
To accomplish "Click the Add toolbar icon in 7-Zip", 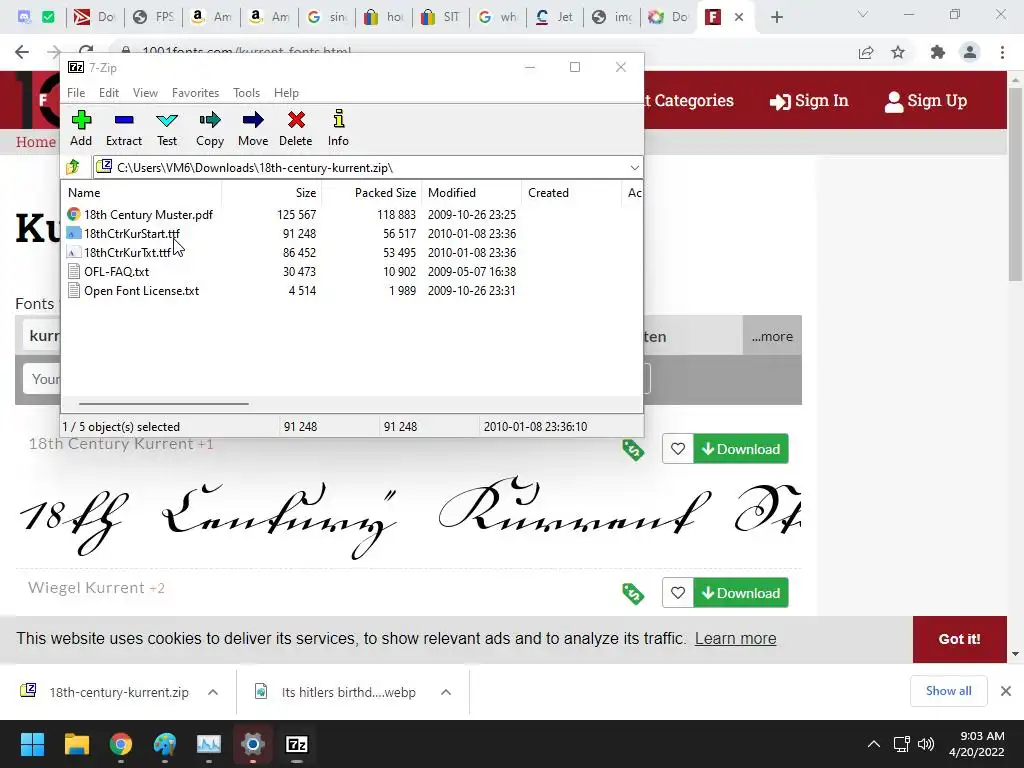I will click(81, 128).
